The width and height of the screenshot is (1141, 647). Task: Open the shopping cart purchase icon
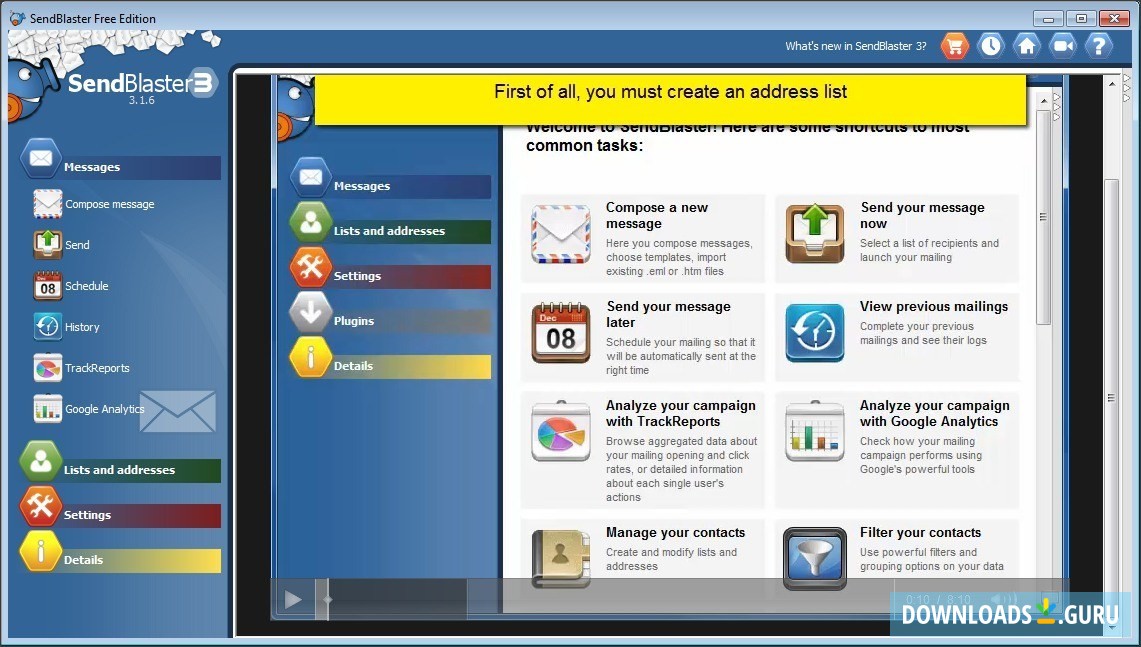pyautogui.click(x=955, y=46)
